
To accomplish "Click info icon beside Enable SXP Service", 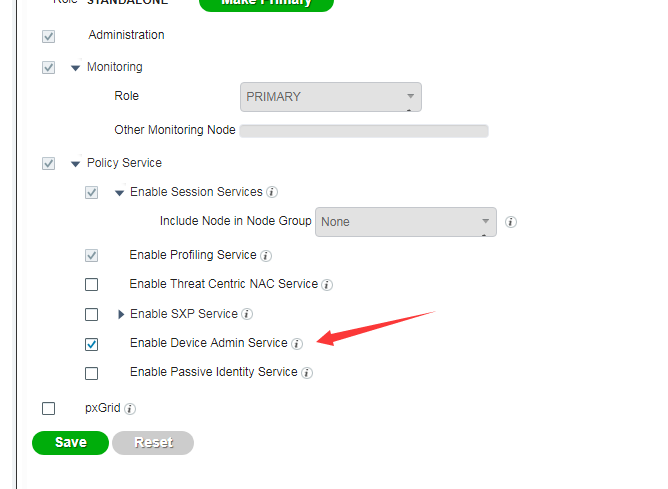I will [x=247, y=314].
